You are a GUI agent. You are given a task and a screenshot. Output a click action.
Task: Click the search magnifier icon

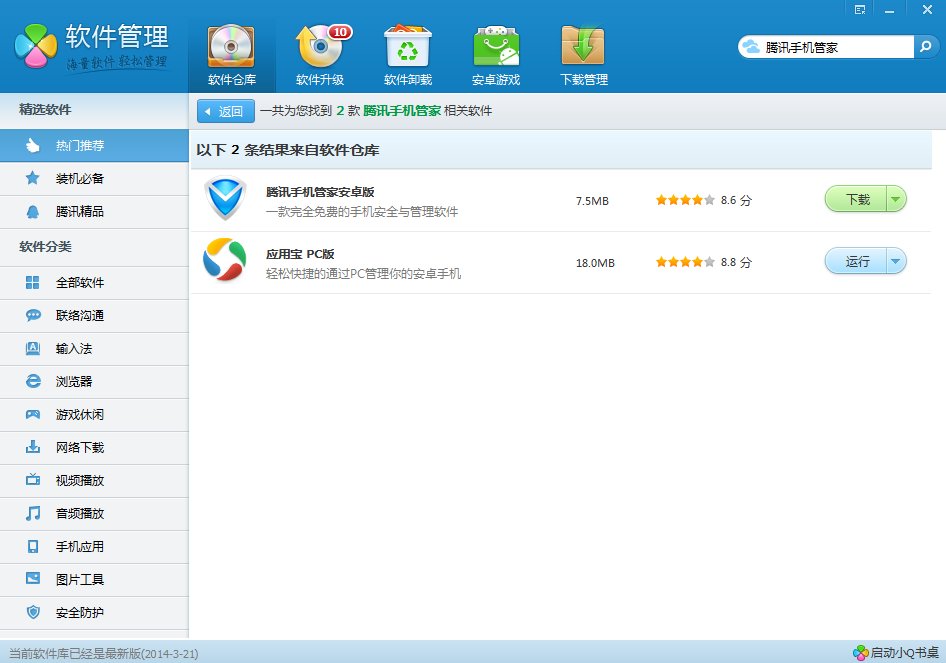pos(927,47)
